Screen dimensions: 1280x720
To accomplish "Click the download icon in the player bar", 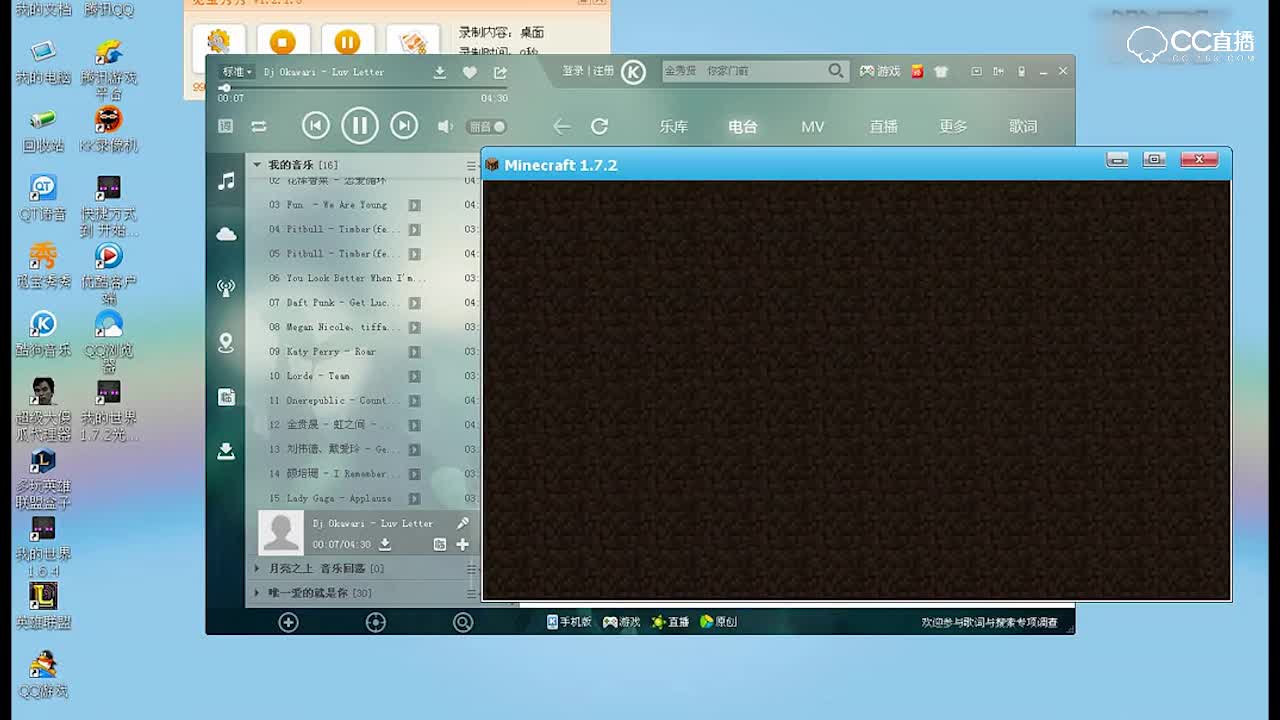I will point(440,71).
